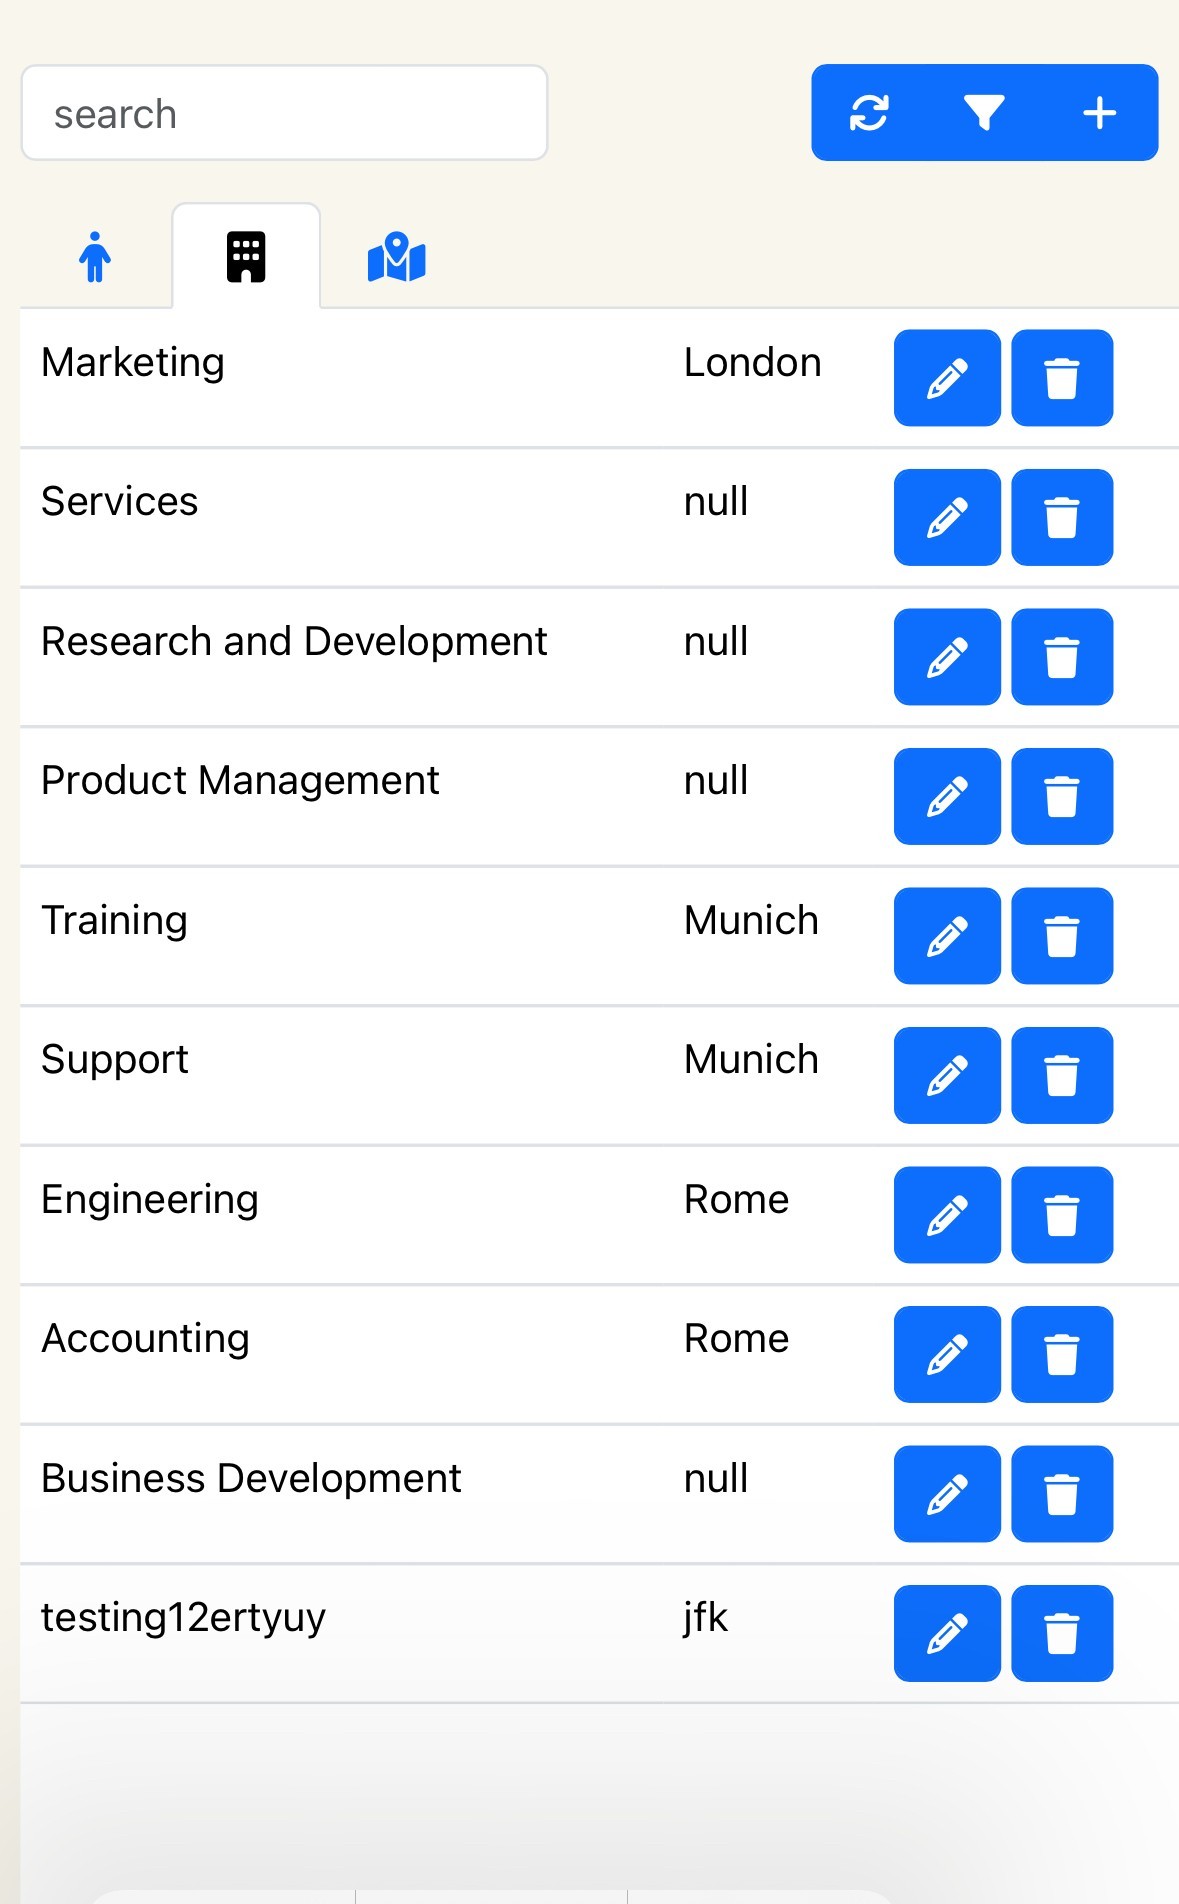
Task: Open the locations map tab
Action: (397, 257)
